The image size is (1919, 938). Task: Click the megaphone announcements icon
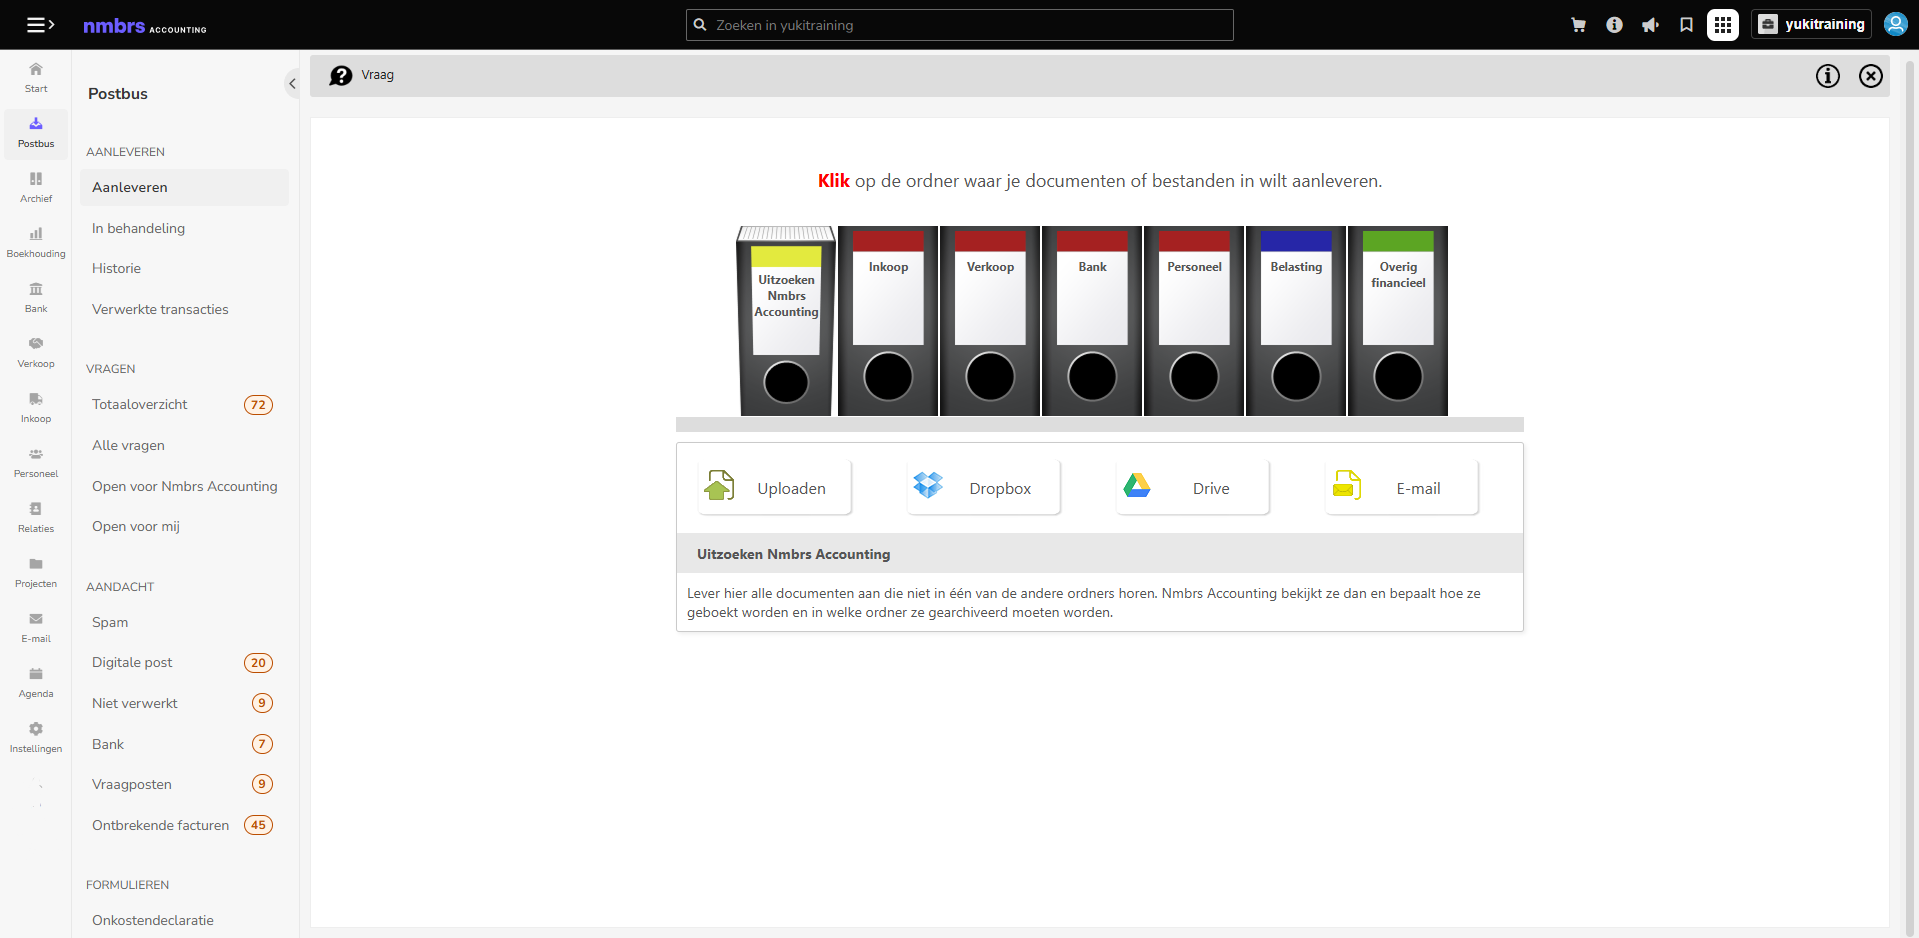click(1650, 25)
